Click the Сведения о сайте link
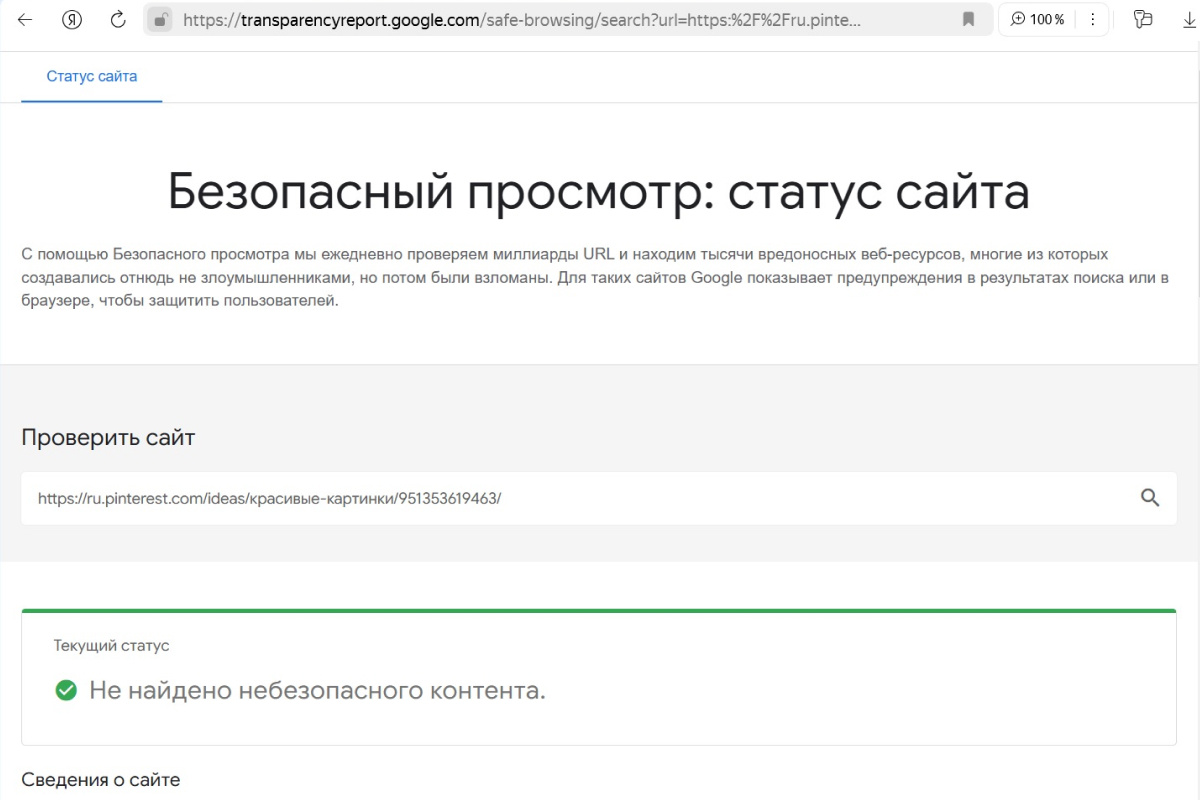Screen dimensions: 1200x800 click(x=99, y=779)
